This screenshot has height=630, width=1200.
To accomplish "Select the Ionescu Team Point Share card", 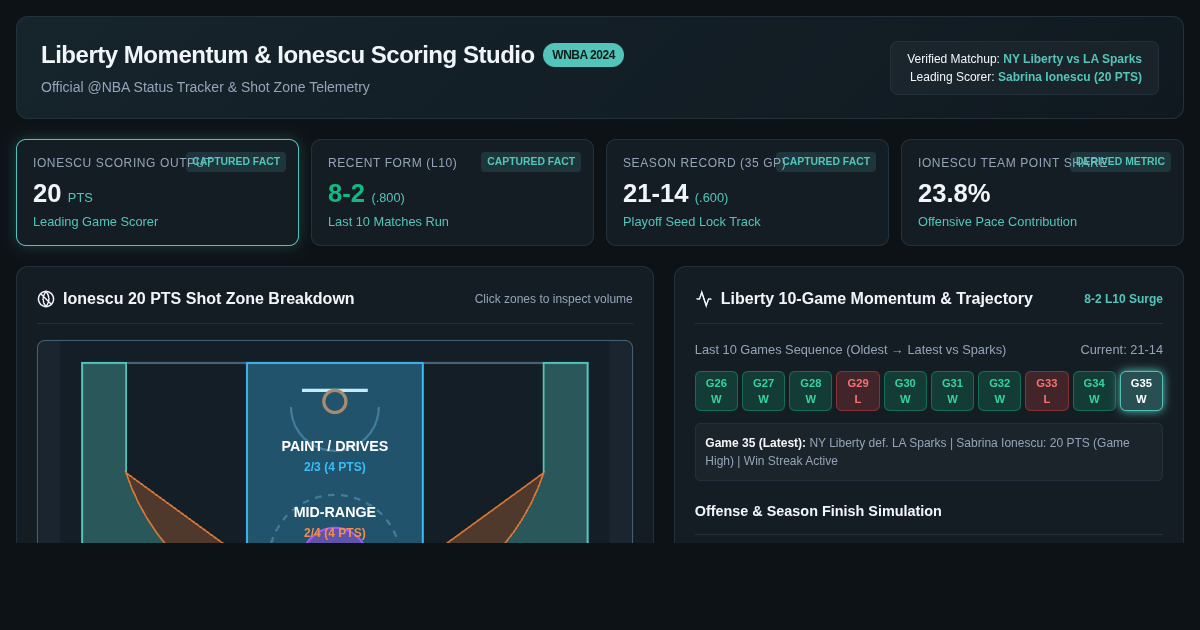I will pos(1042,192).
